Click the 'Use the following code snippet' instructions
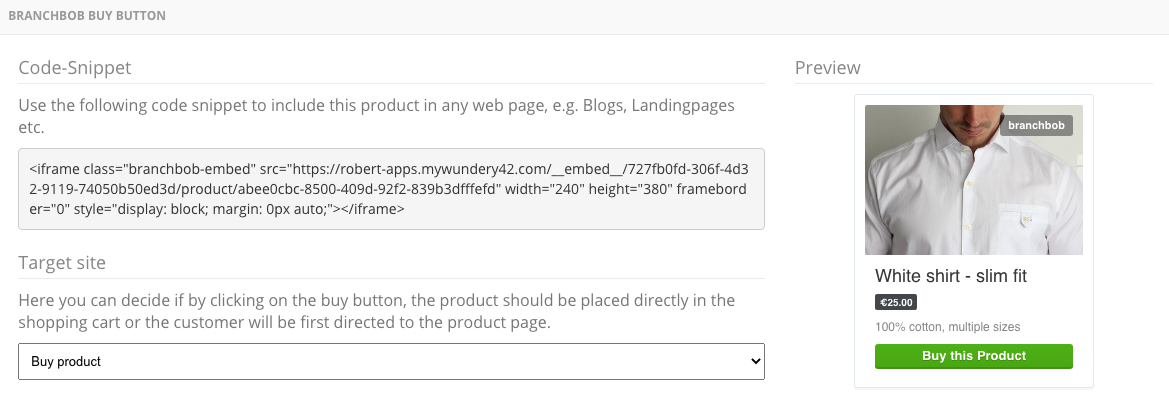The width and height of the screenshot is (1169, 393). pos(376,116)
